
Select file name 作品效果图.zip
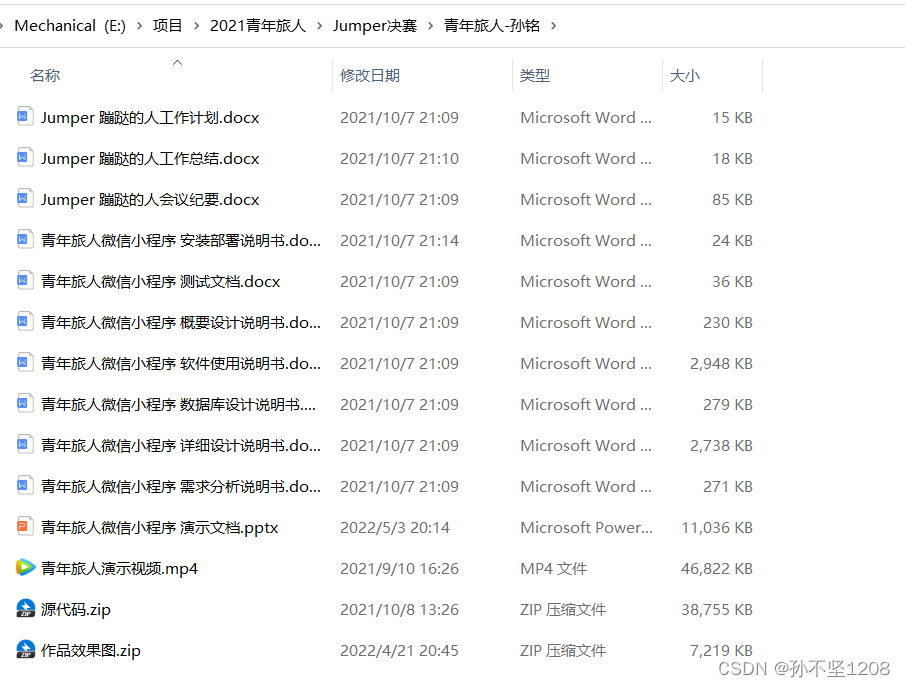tap(91, 651)
